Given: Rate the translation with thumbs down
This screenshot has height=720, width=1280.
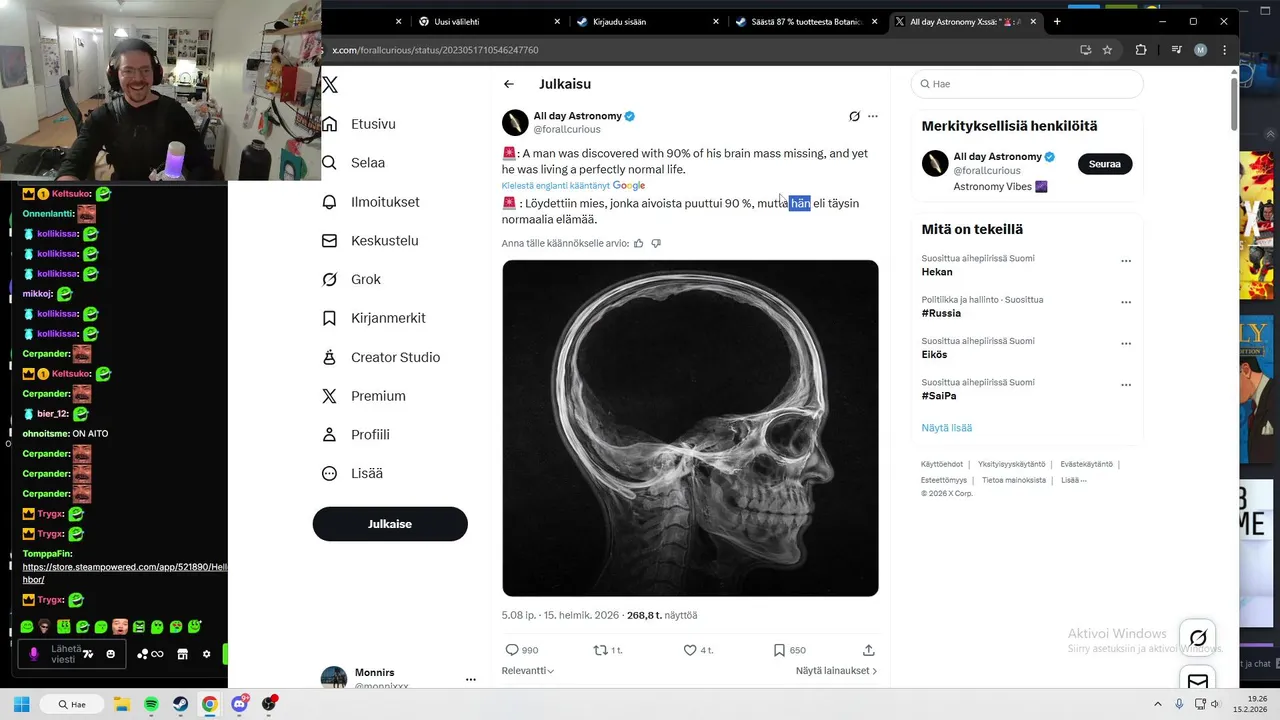Looking at the screenshot, I should (x=656, y=243).
